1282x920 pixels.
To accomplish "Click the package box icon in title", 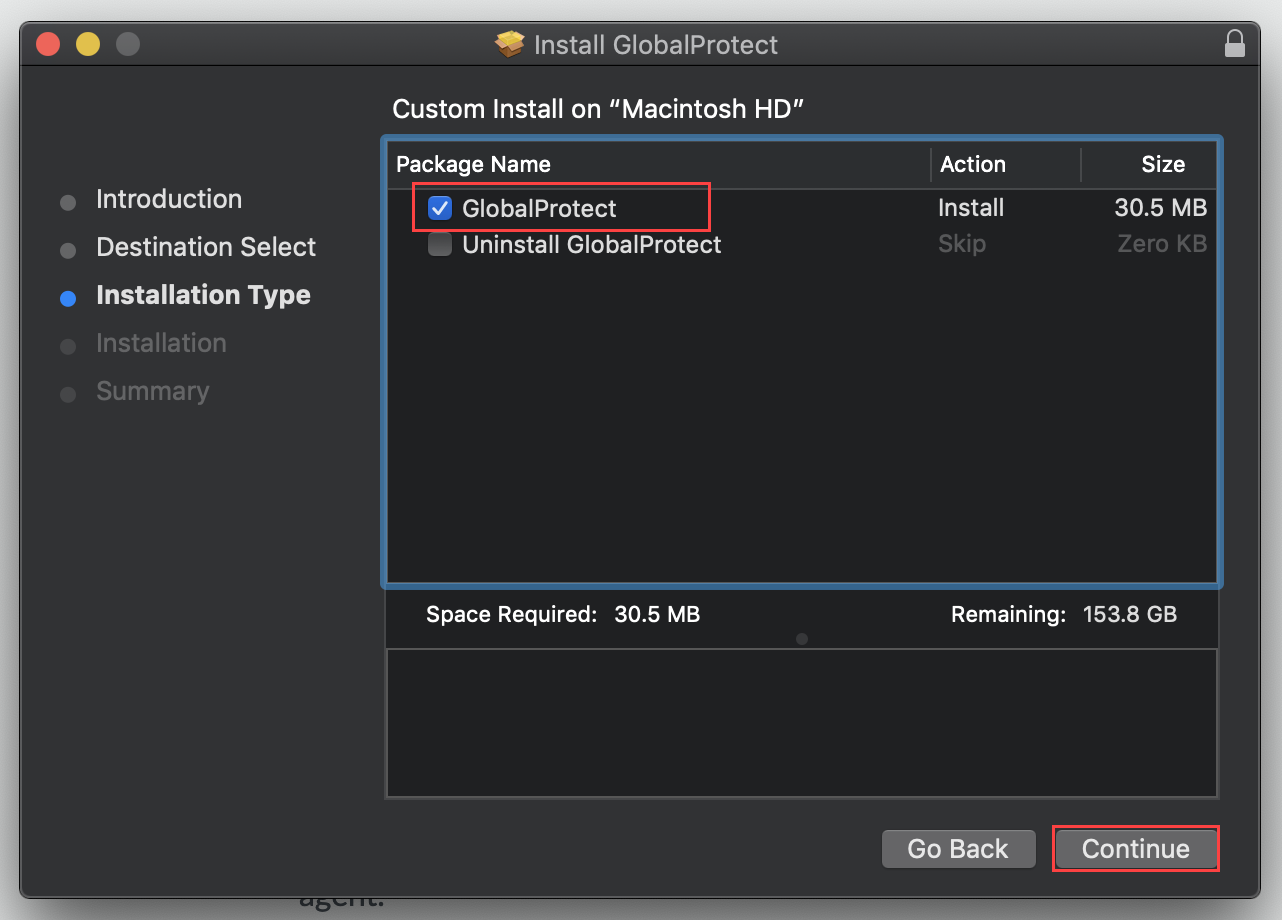I will [510, 45].
